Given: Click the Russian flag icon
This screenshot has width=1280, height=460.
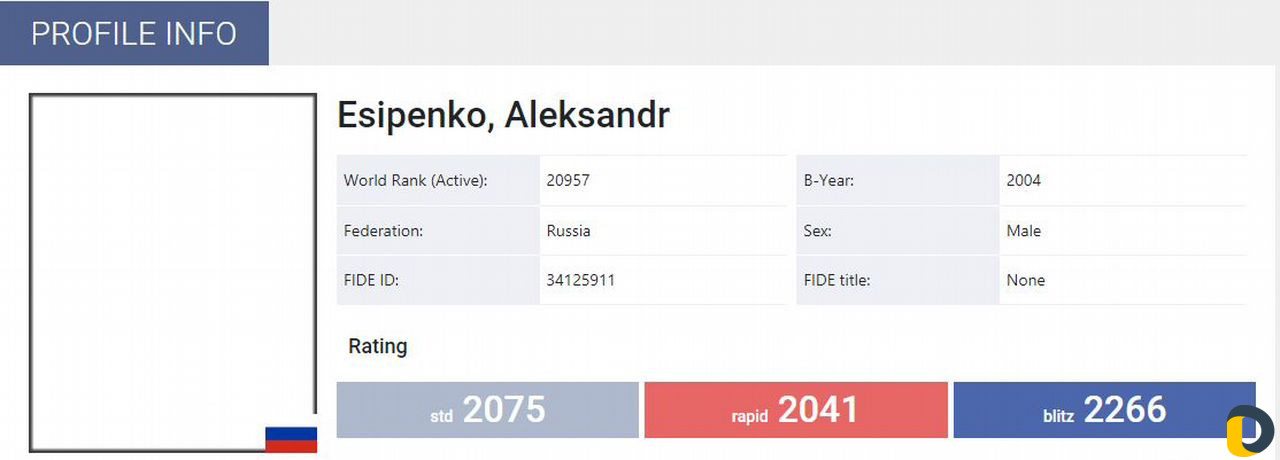Looking at the screenshot, I should (x=291, y=439).
